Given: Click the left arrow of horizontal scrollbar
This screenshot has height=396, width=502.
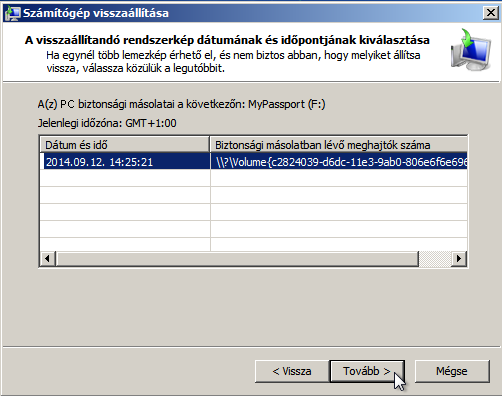Looking at the screenshot, I should 48,258.
